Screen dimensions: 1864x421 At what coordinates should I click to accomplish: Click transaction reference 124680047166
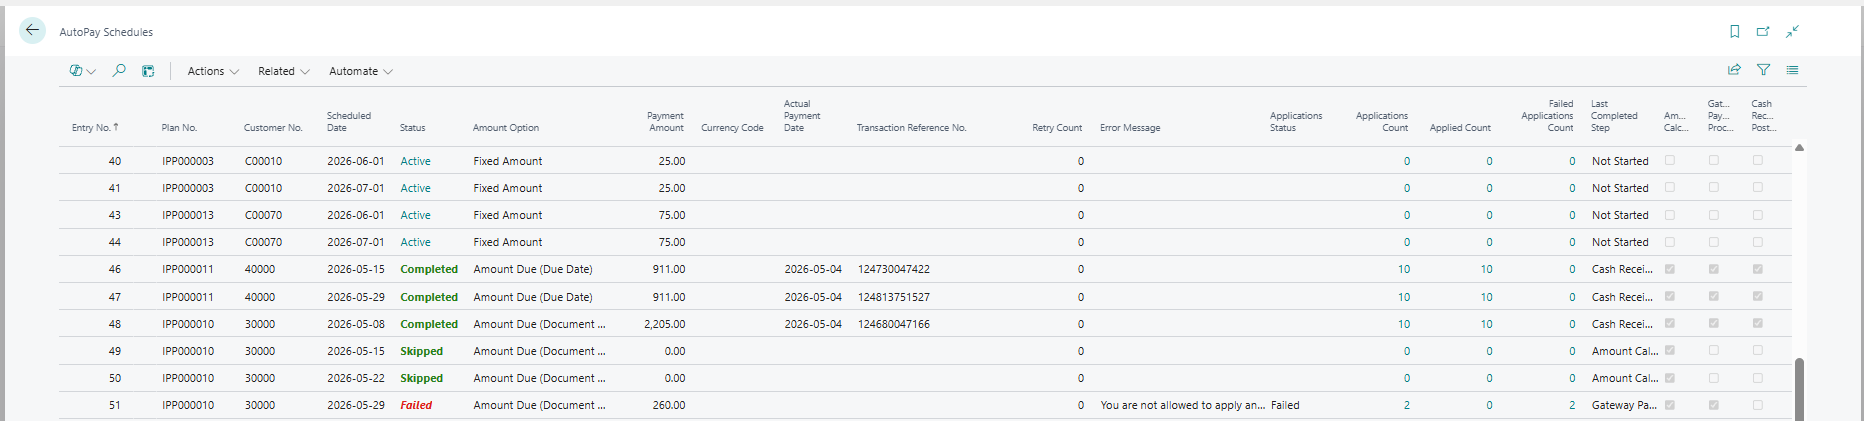893,324
